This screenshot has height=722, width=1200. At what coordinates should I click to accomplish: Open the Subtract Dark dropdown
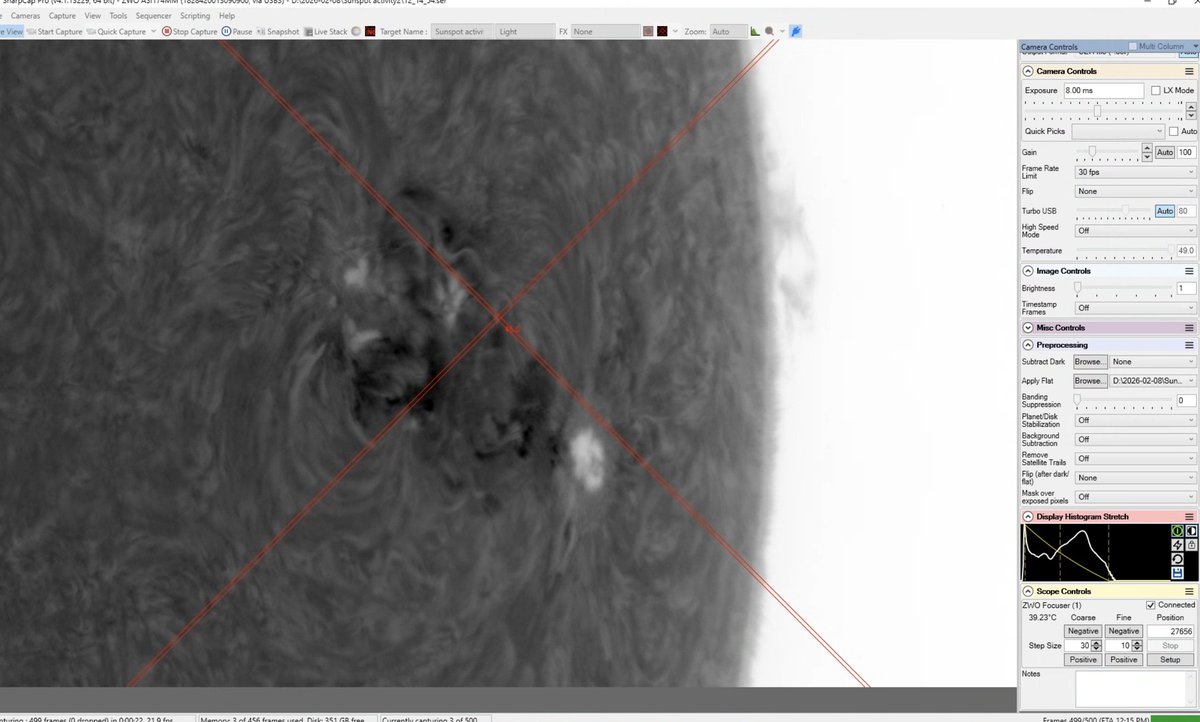[x=1153, y=362]
